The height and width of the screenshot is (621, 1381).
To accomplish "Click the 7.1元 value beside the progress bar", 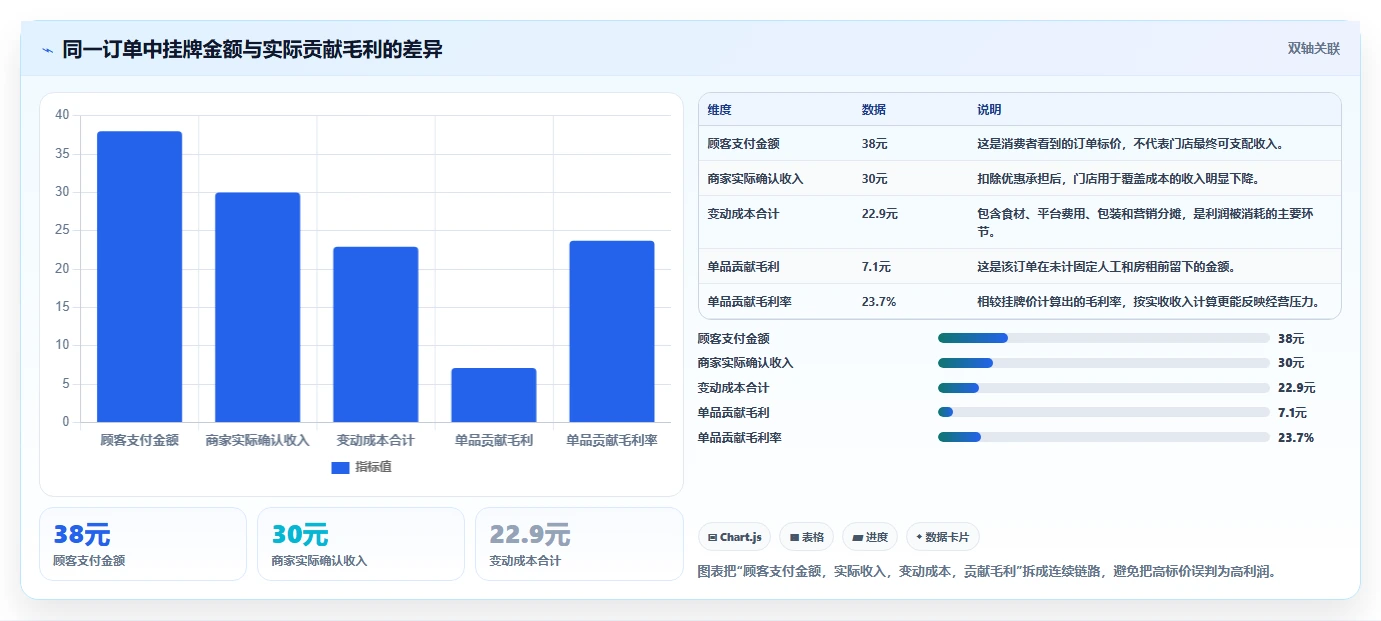I will click(x=1292, y=413).
